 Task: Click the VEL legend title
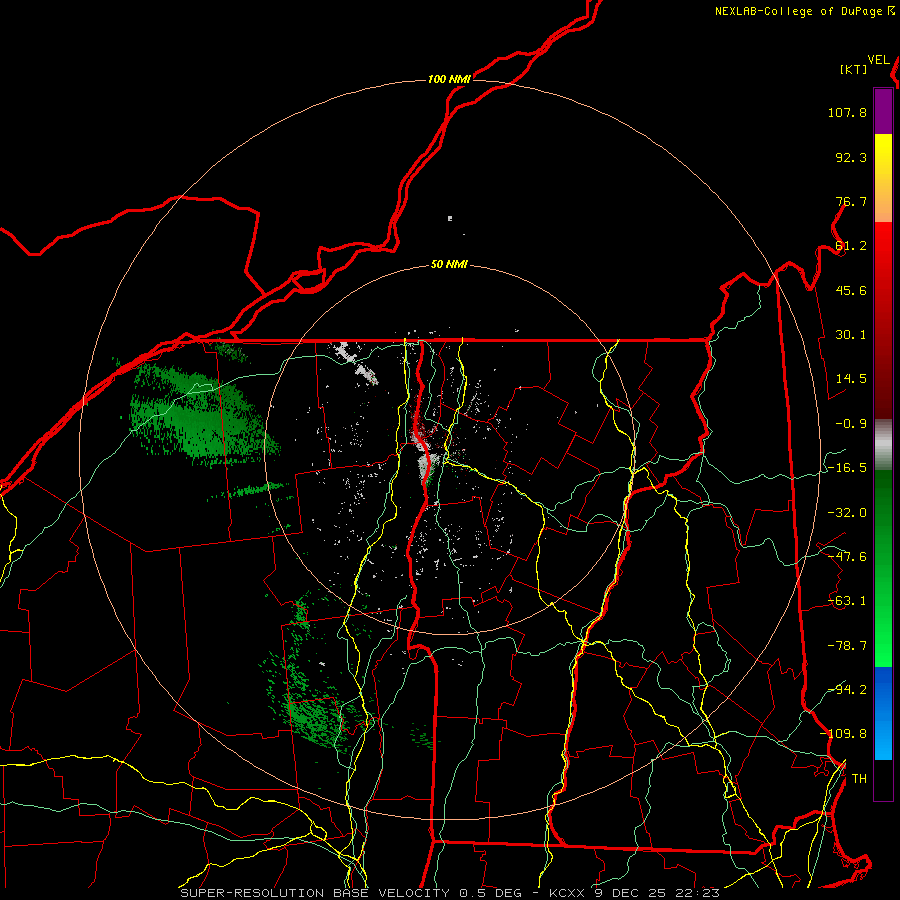pos(878,60)
